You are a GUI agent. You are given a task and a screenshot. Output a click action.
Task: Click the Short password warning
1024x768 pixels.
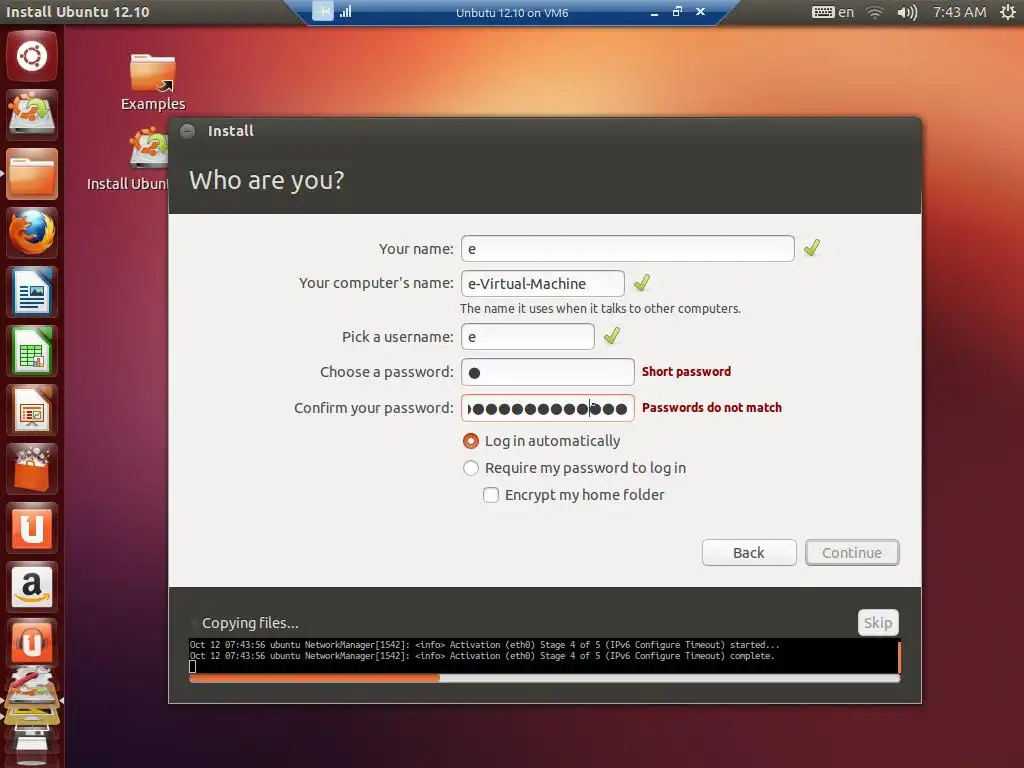tap(686, 372)
